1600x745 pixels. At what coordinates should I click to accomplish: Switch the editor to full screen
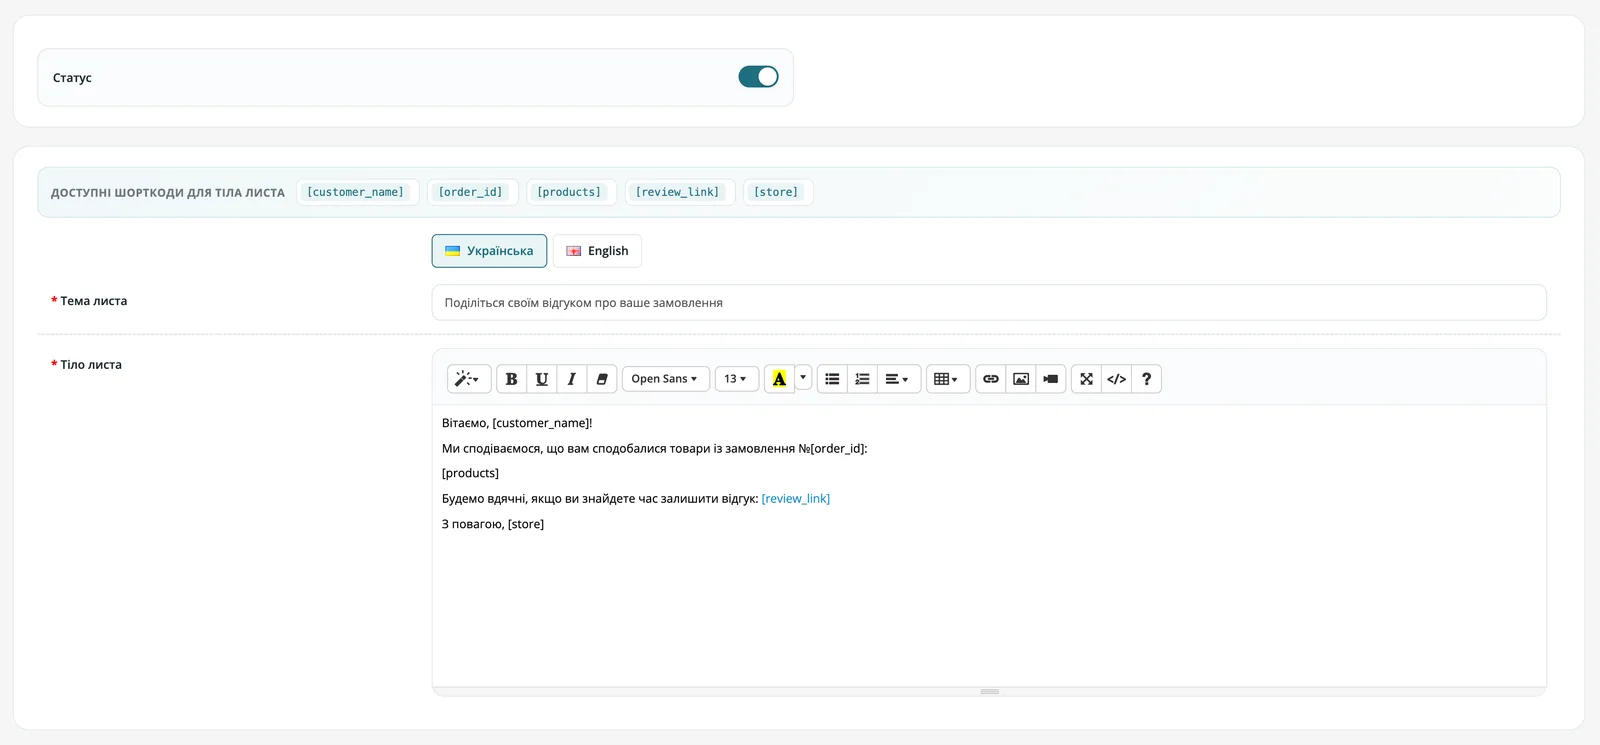[1086, 379]
